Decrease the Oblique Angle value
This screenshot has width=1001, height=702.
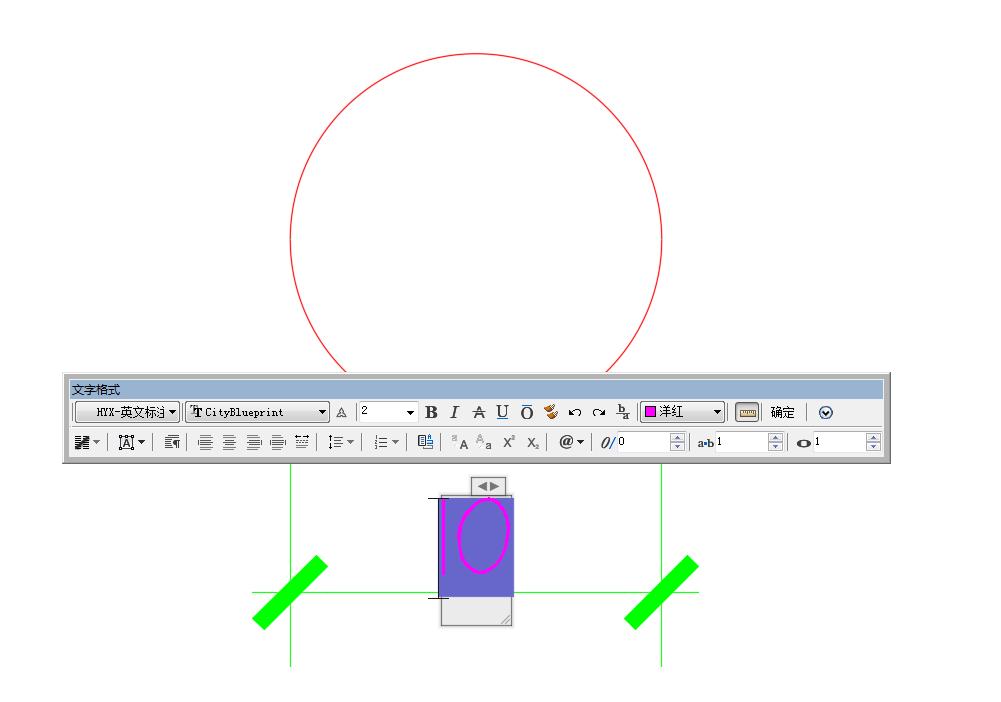[677, 447]
